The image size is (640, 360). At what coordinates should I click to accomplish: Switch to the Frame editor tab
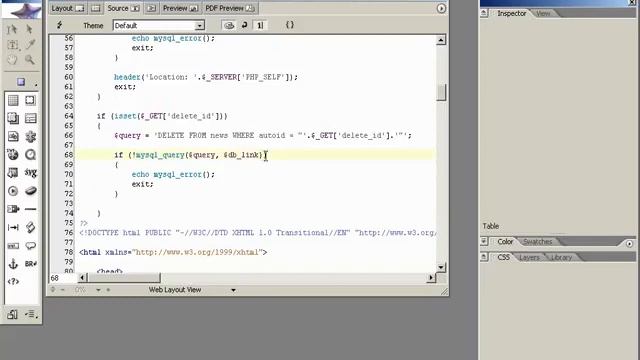(96, 8)
